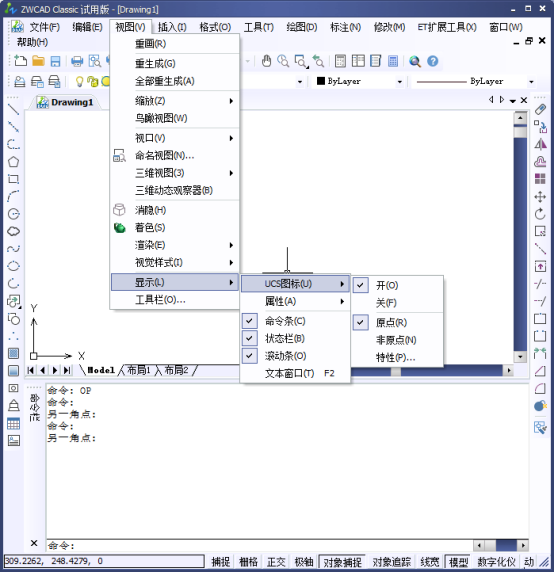Select the Line draw tool
Screen dimensions: 554x572
click(13, 109)
